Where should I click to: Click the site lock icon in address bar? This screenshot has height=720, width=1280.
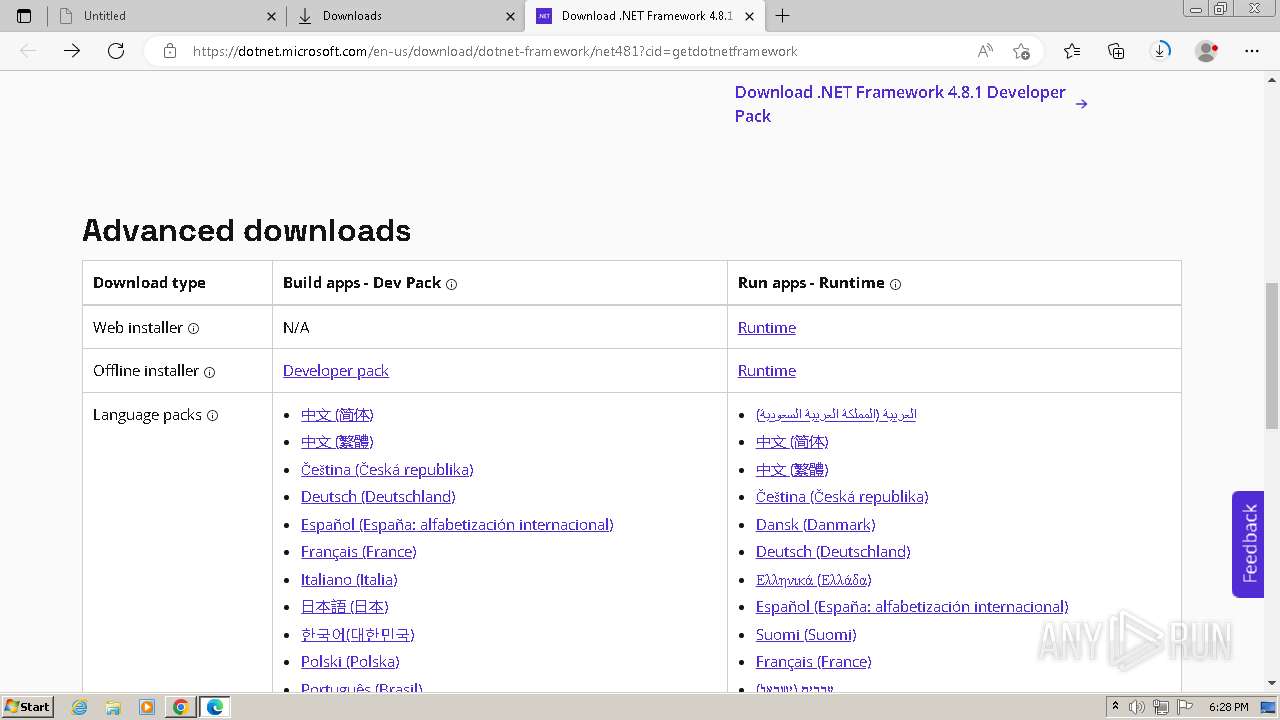(x=170, y=51)
